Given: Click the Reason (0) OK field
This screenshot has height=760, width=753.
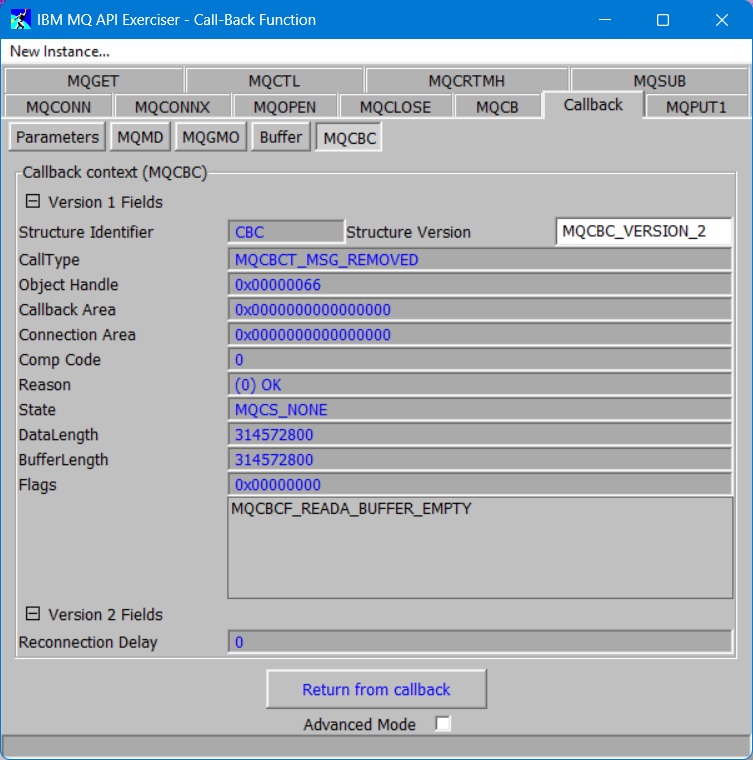Looking at the screenshot, I should point(479,385).
